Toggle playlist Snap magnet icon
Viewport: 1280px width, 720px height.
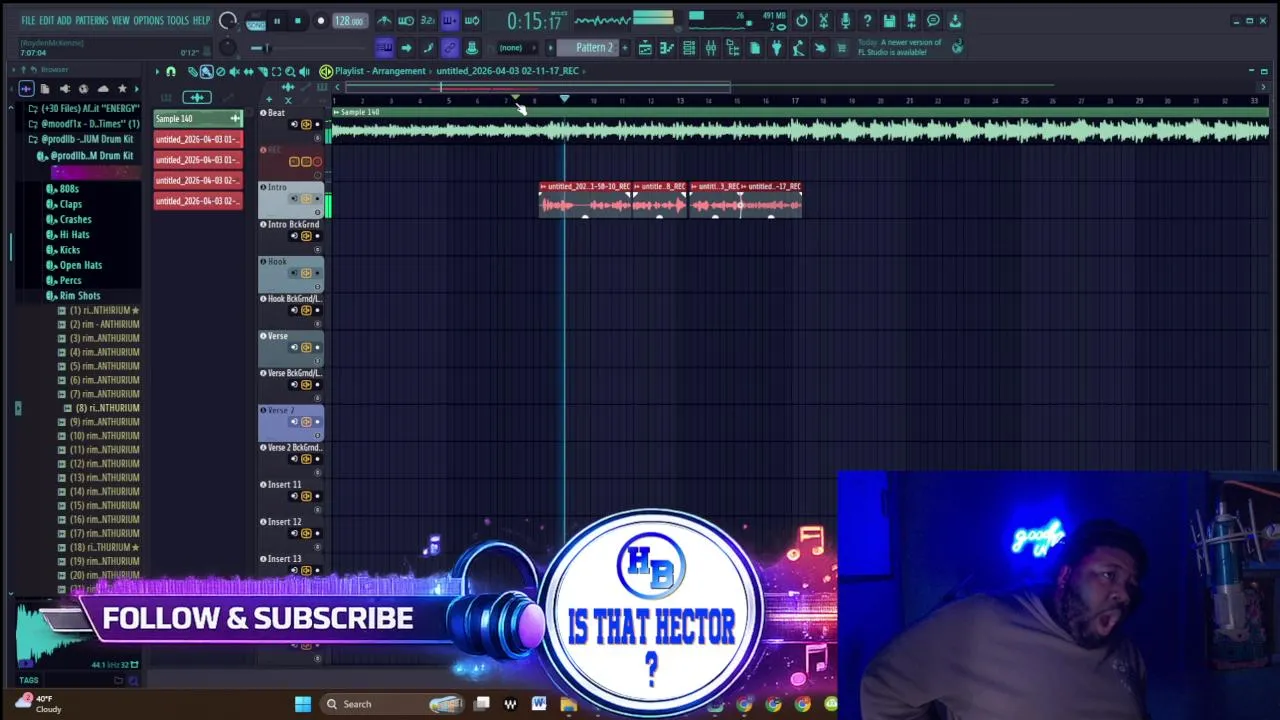tap(171, 72)
